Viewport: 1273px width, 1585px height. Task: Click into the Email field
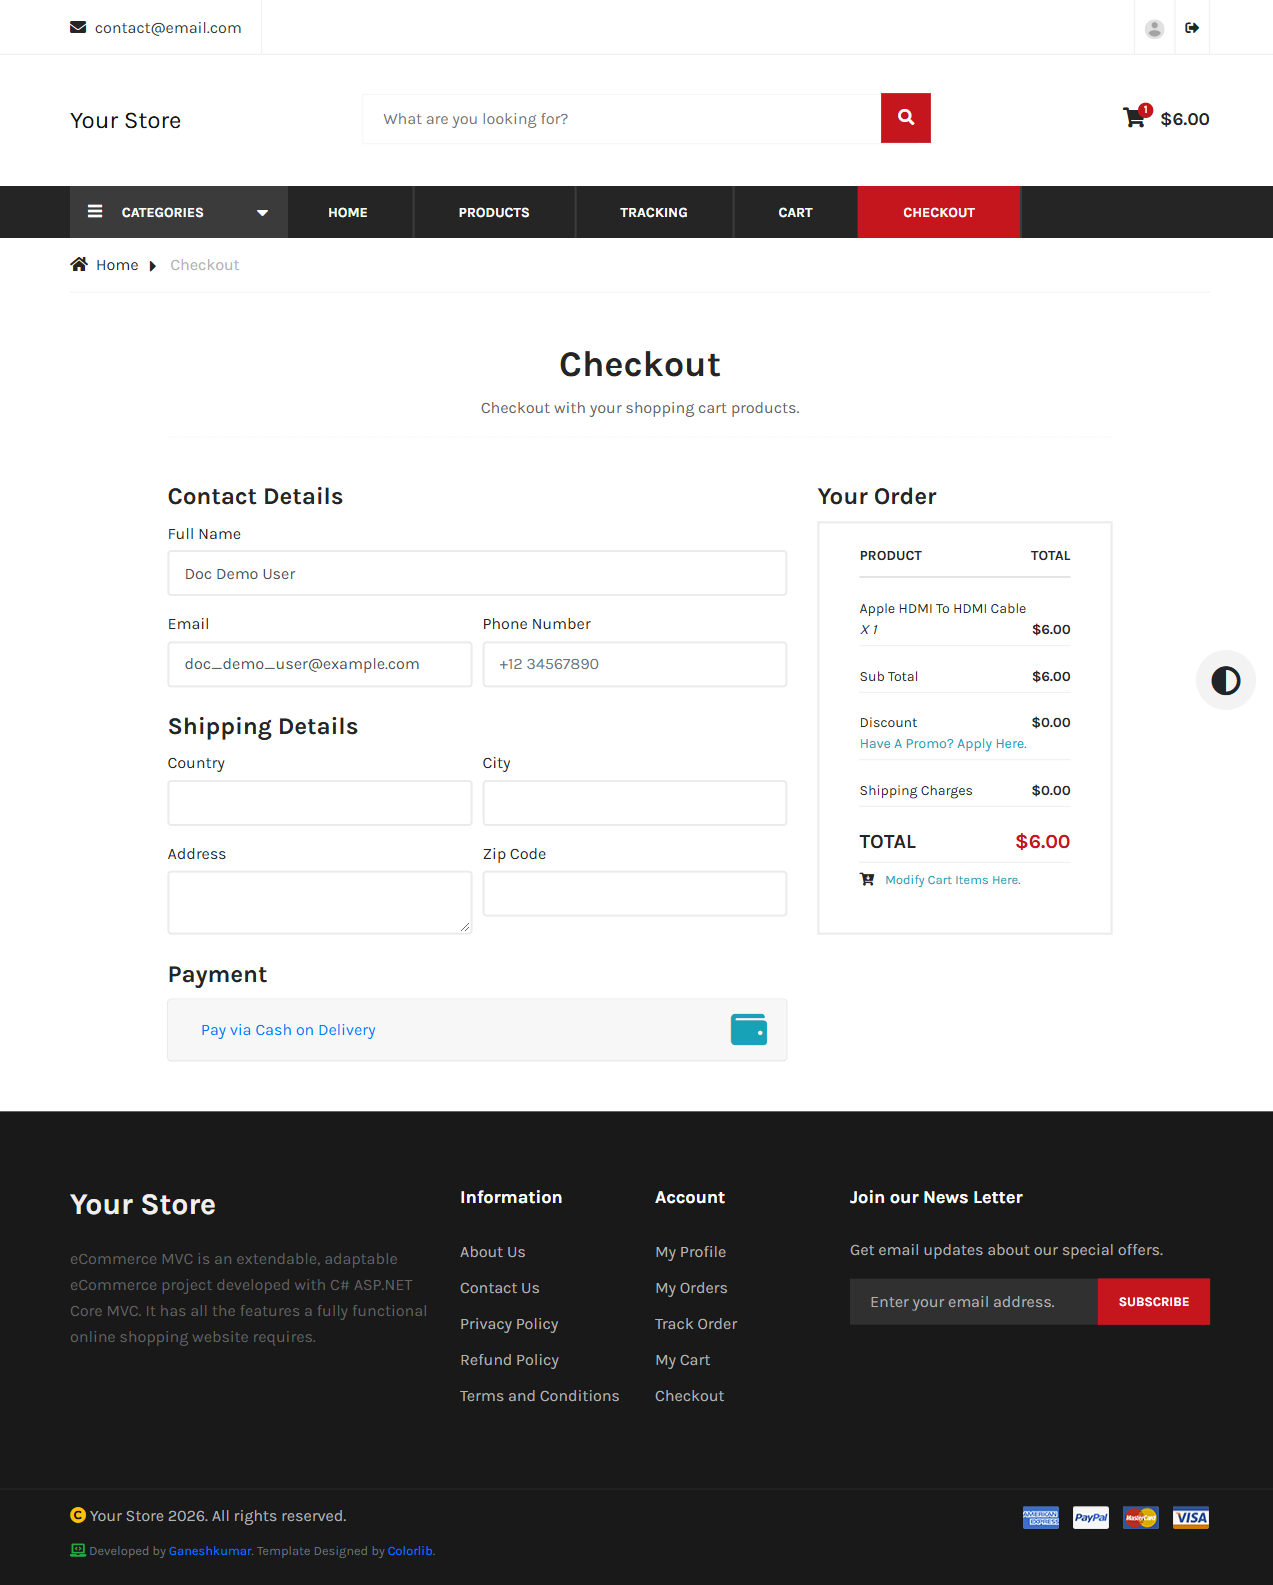pyautogui.click(x=320, y=664)
